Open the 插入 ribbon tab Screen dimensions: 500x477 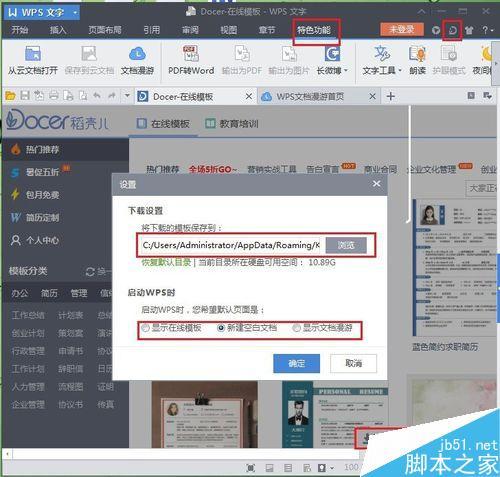coord(58,30)
